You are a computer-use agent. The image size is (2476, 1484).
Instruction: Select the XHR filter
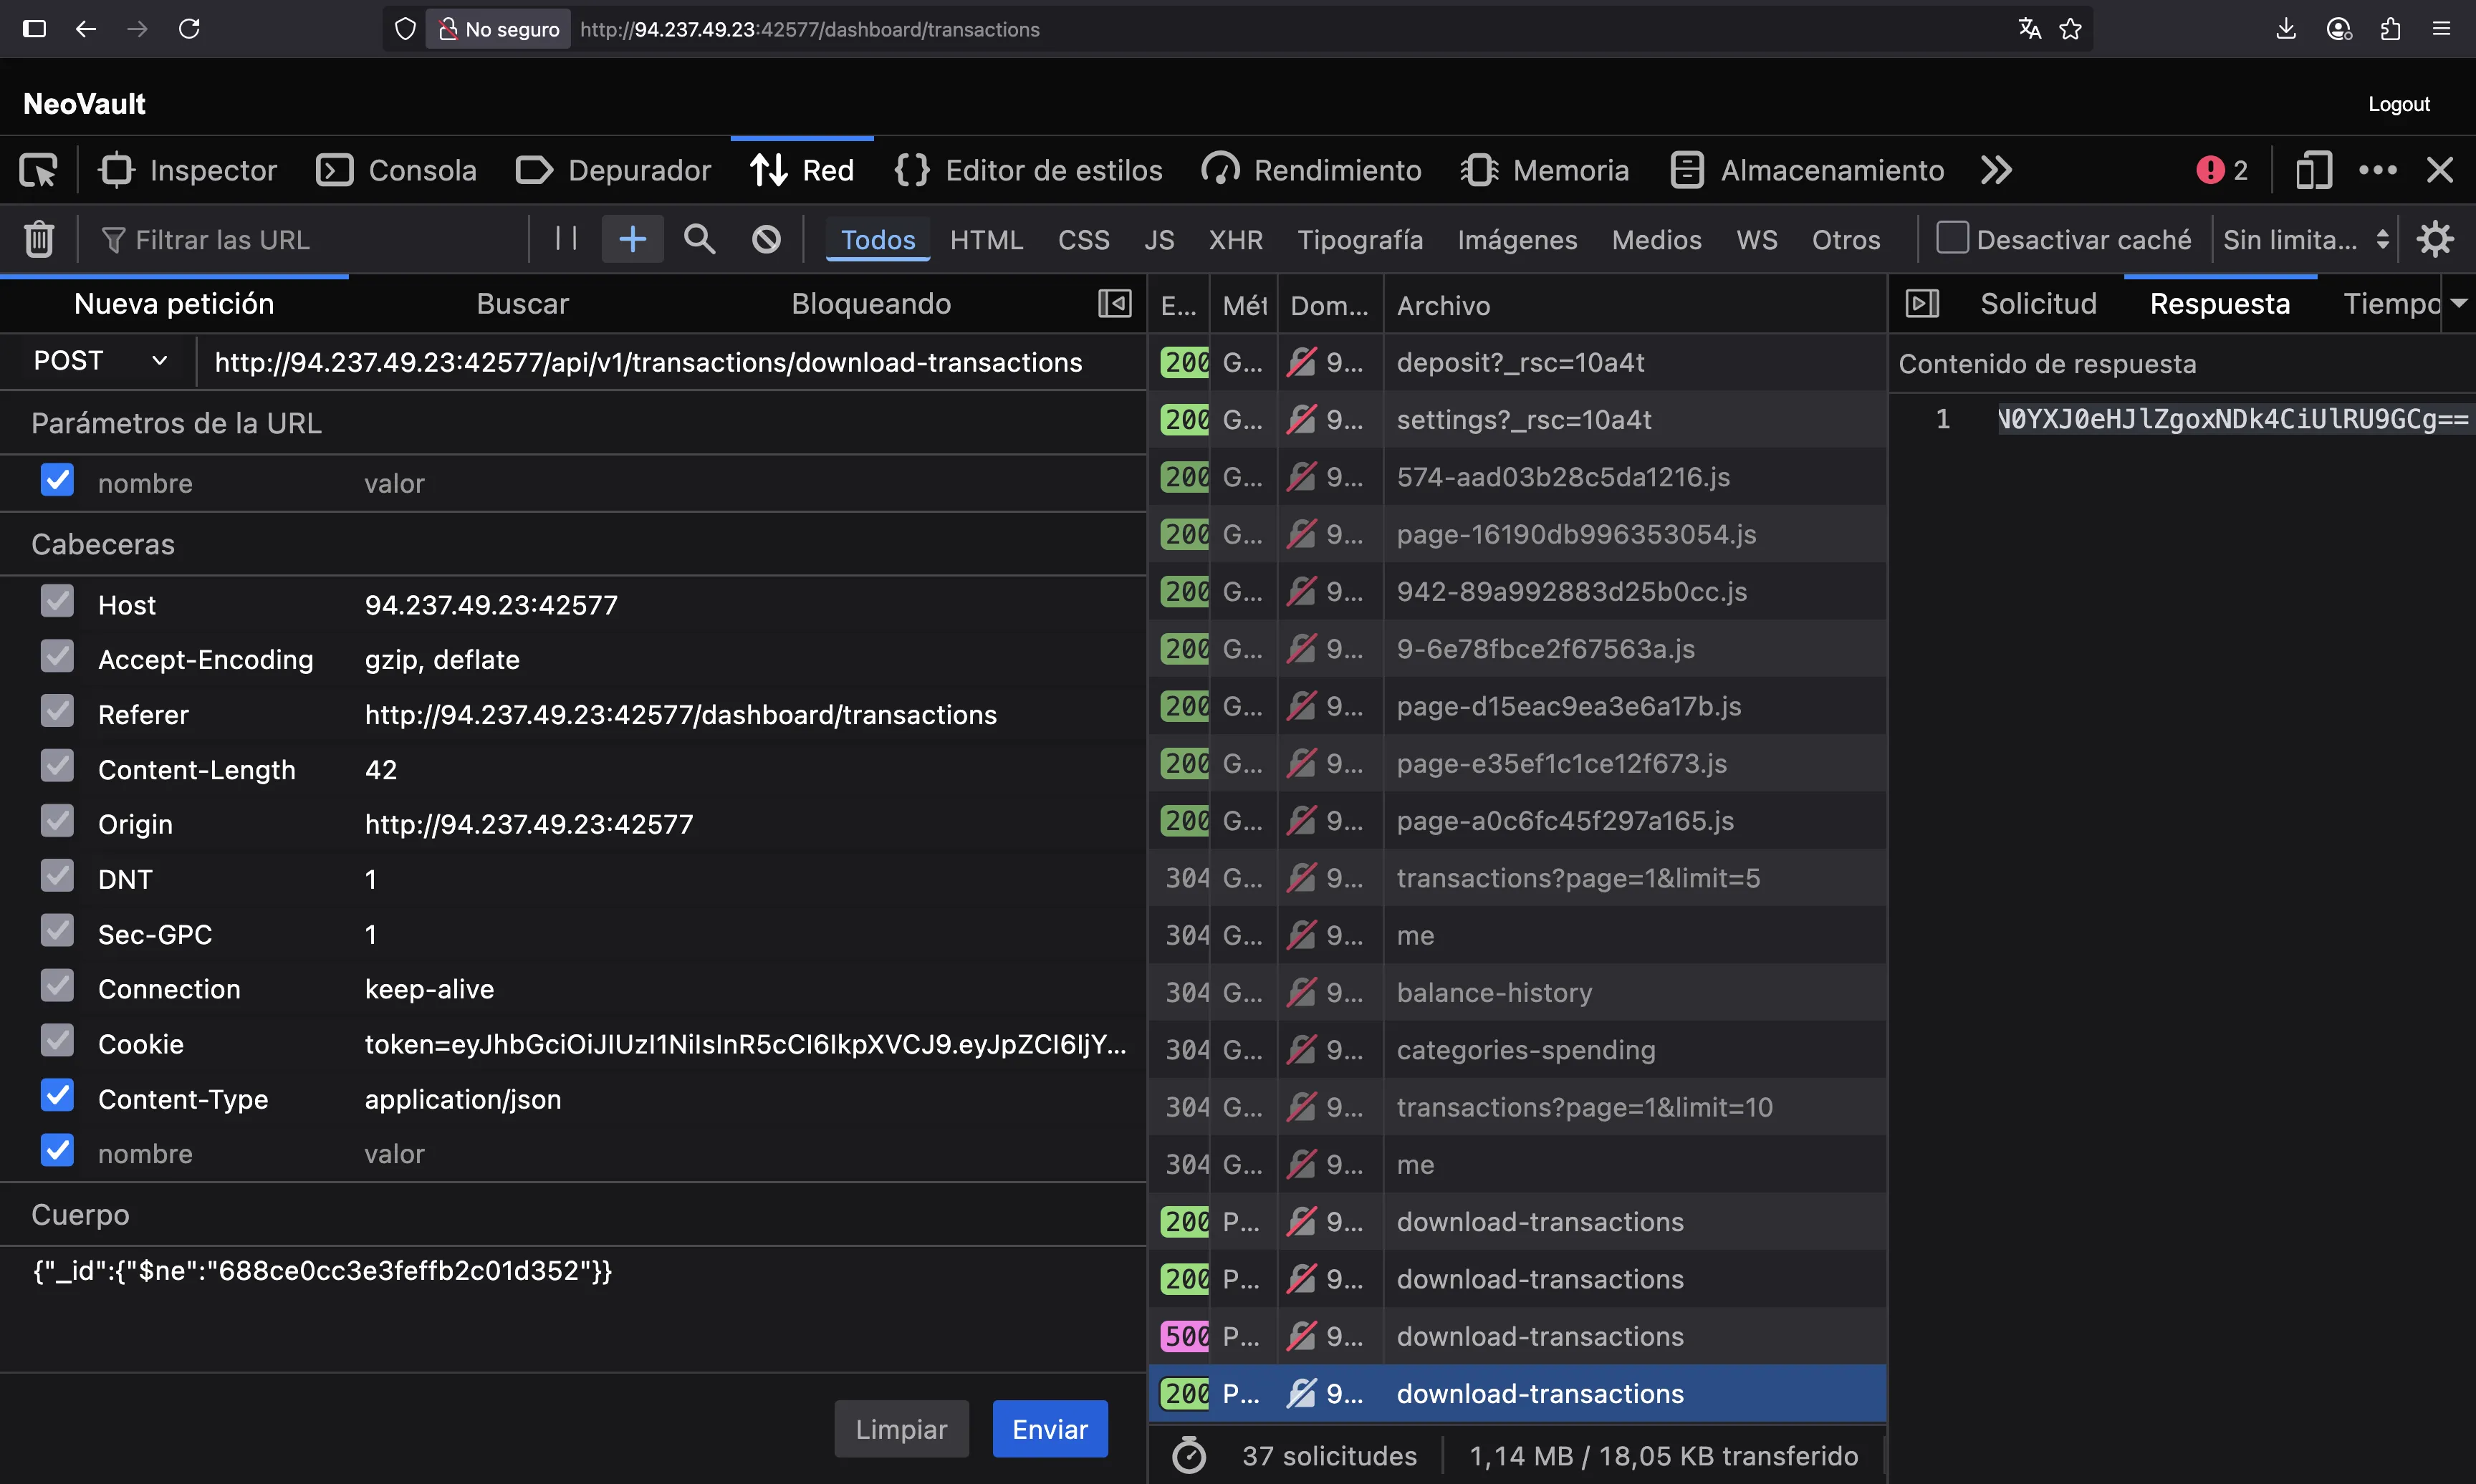click(1235, 240)
